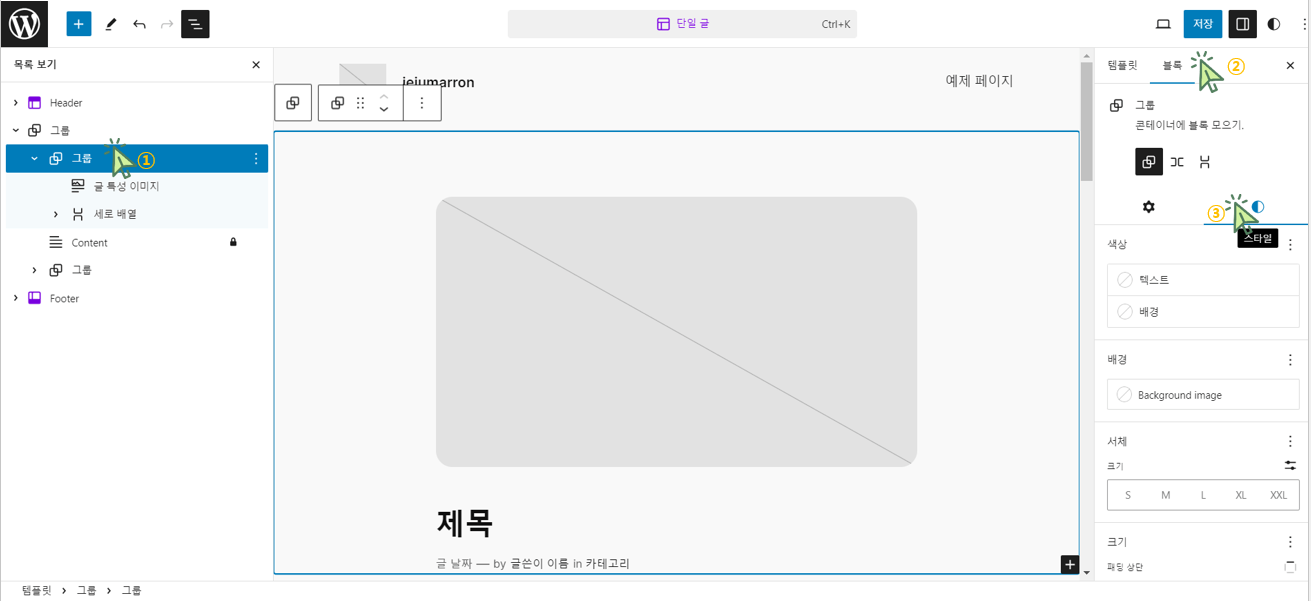Select the Content row in list view
Screen dimensions: 1311x601
click(137, 242)
